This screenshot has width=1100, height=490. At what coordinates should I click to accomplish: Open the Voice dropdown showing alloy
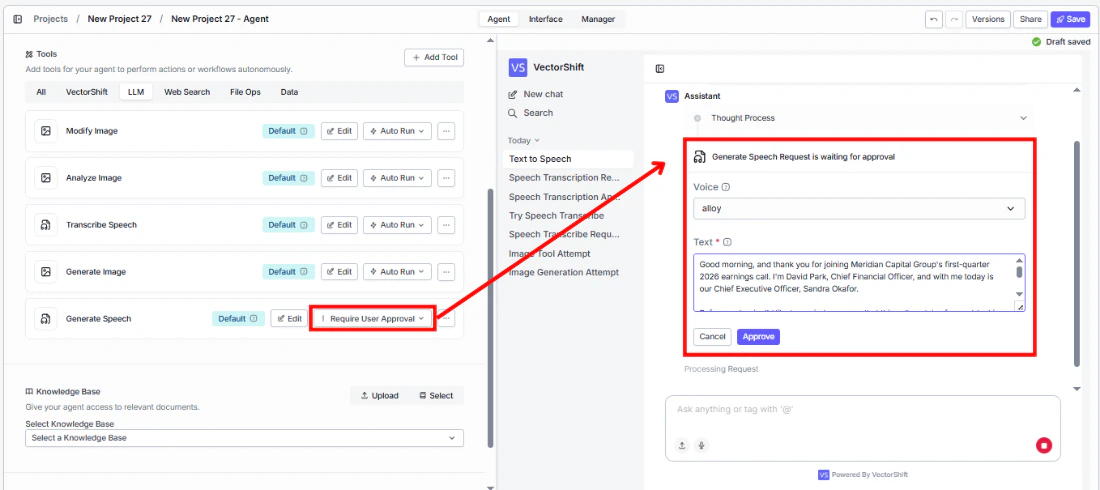[859, 208]
